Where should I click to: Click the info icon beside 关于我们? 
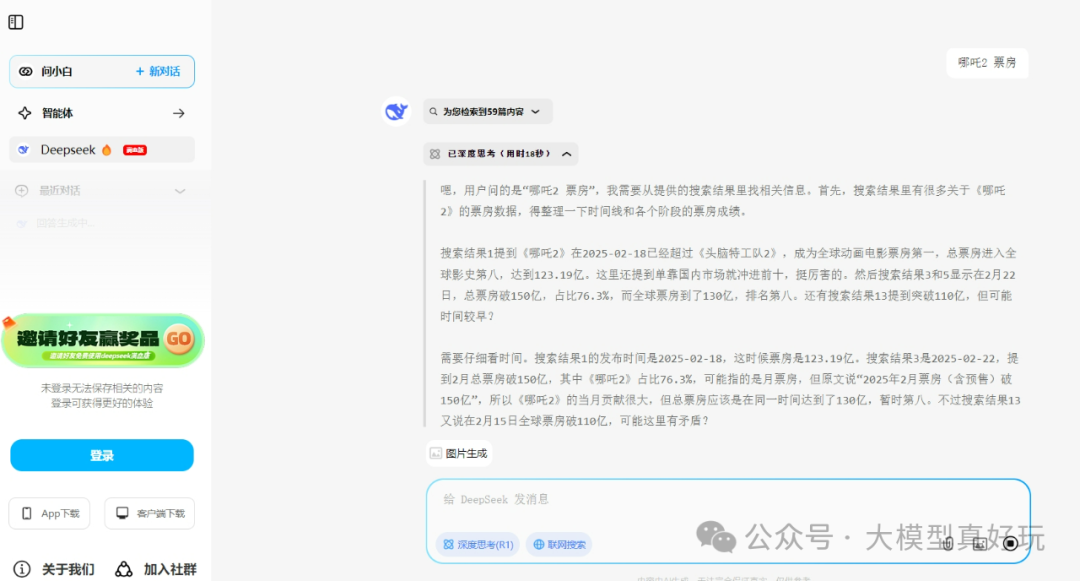click(22, 569)
